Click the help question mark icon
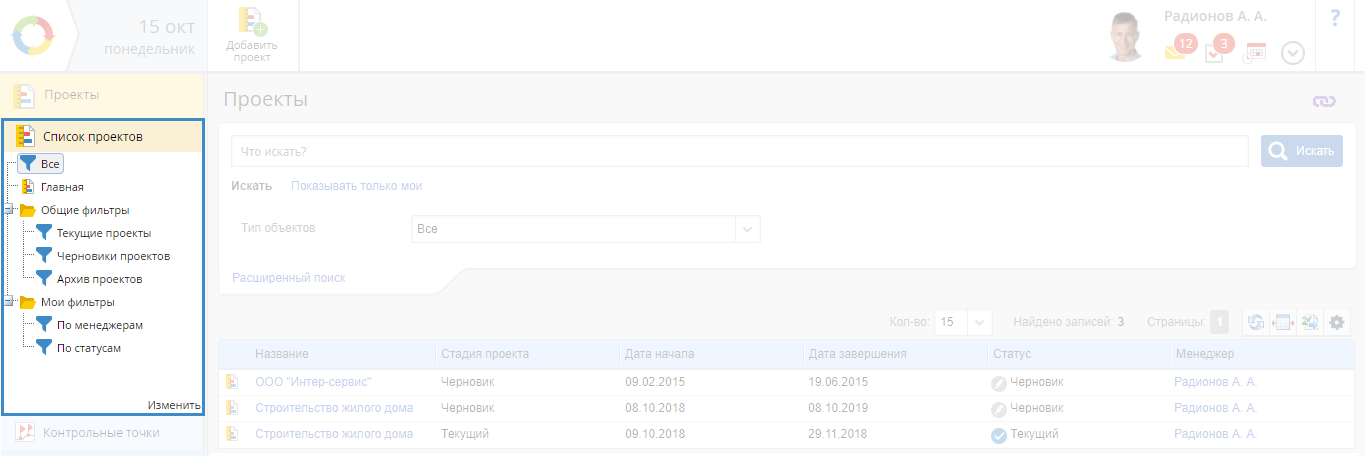The width and height of the screenshot is (1365, 456). tap(1335, 18)
